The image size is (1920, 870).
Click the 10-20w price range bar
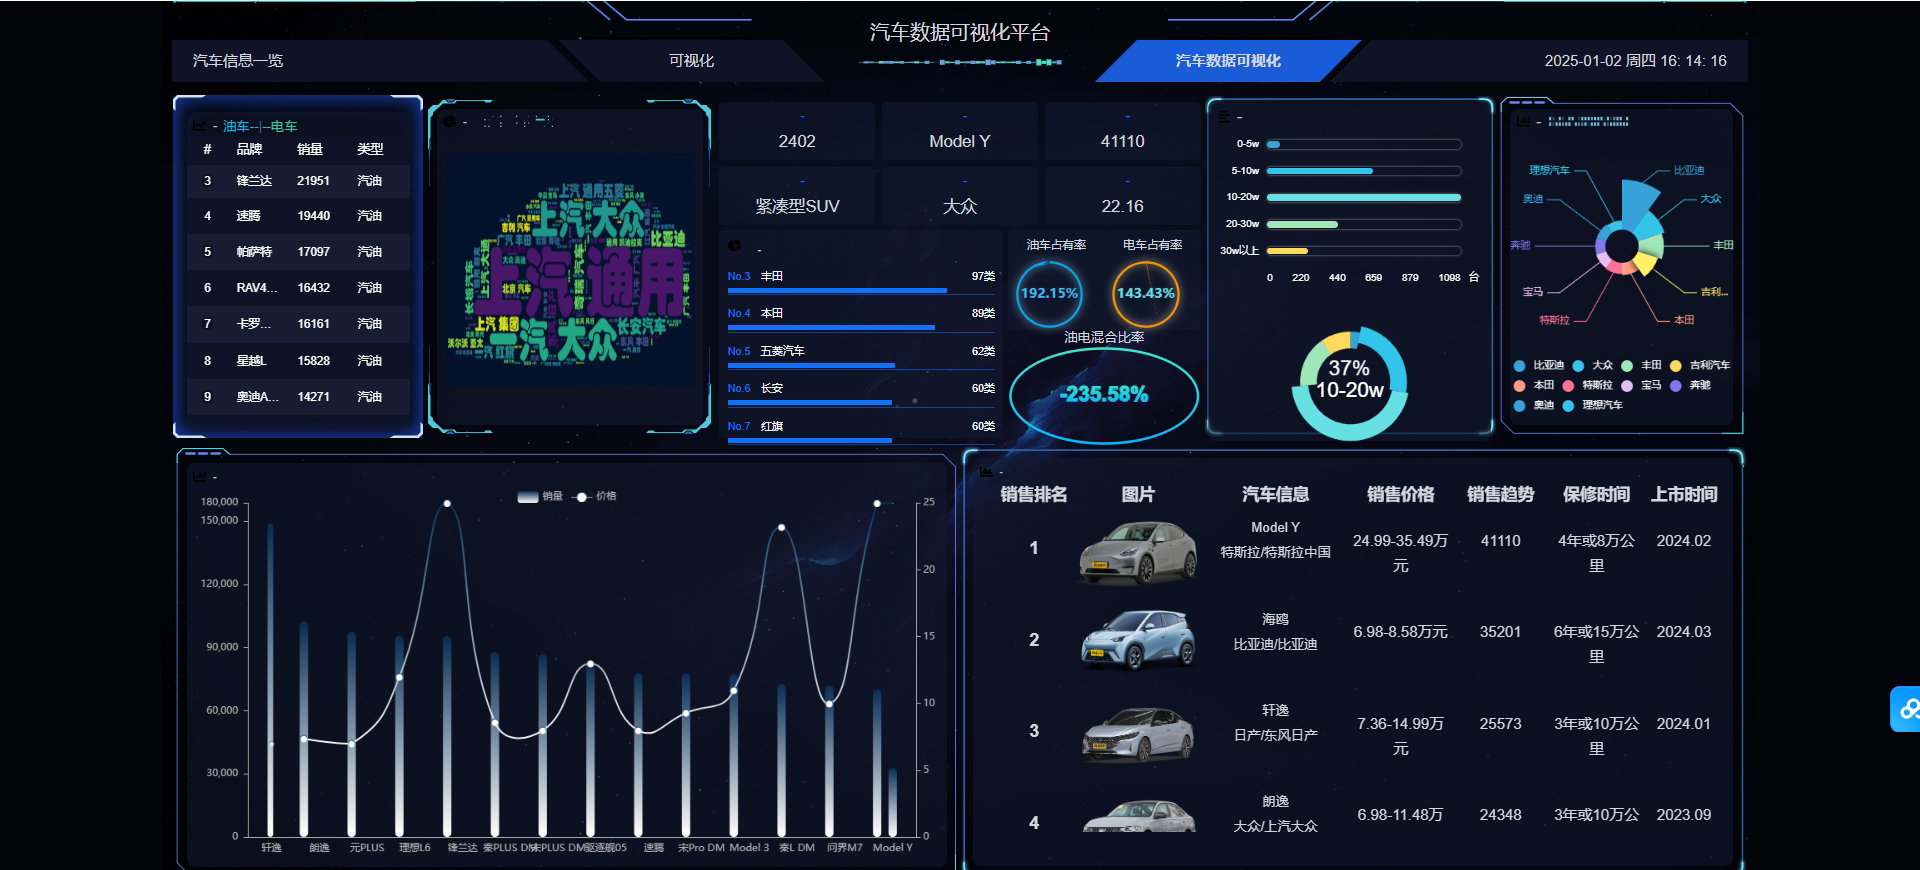[1364, 197]
